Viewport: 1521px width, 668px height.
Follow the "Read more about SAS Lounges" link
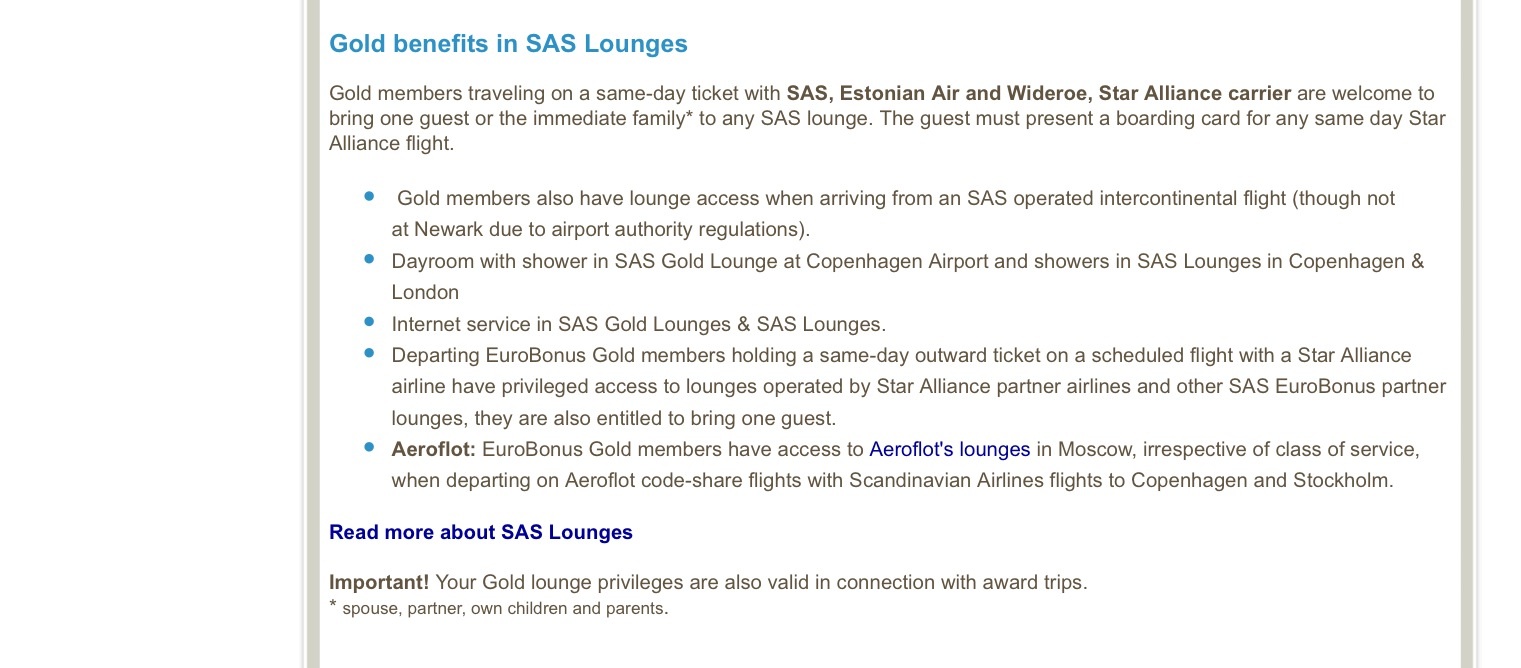[480, 532]
